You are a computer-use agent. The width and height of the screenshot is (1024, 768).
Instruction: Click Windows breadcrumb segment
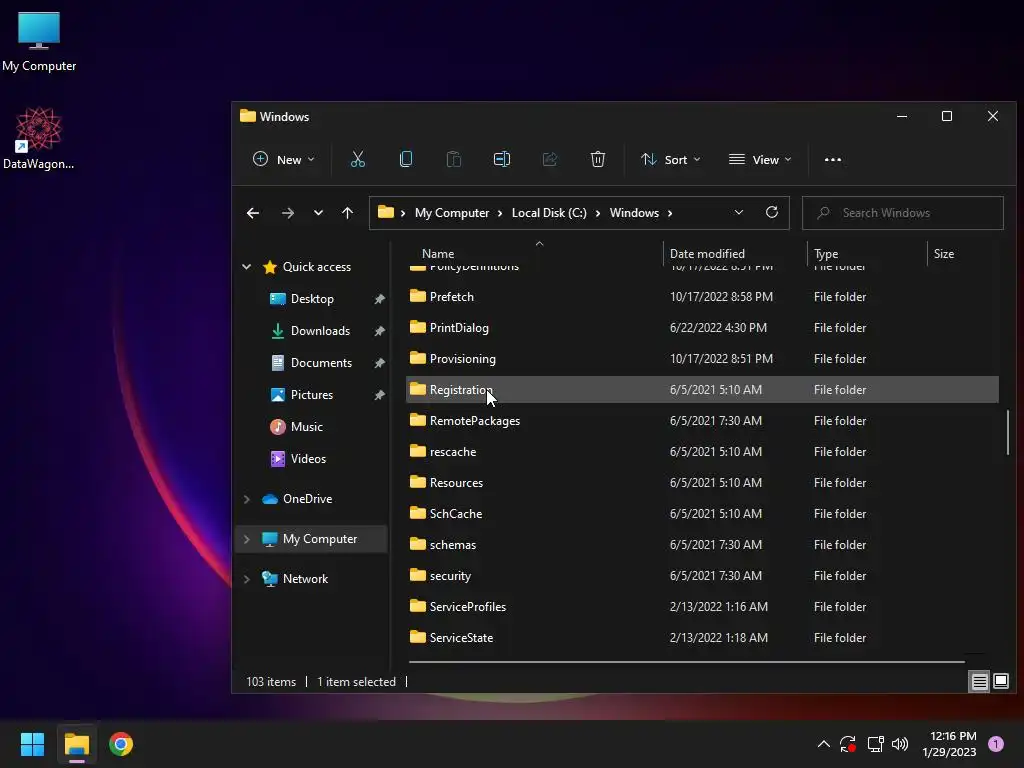pos(634,213)
